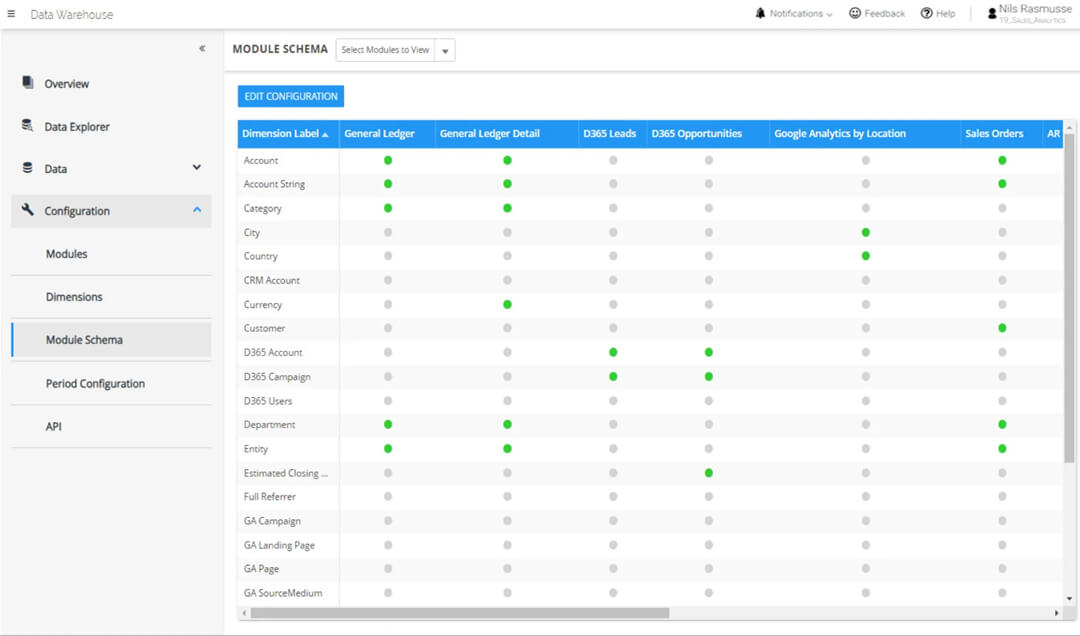Open the hamburger menu icon
The width and height of the screenshot is (1080, 636).
point(11,14)
